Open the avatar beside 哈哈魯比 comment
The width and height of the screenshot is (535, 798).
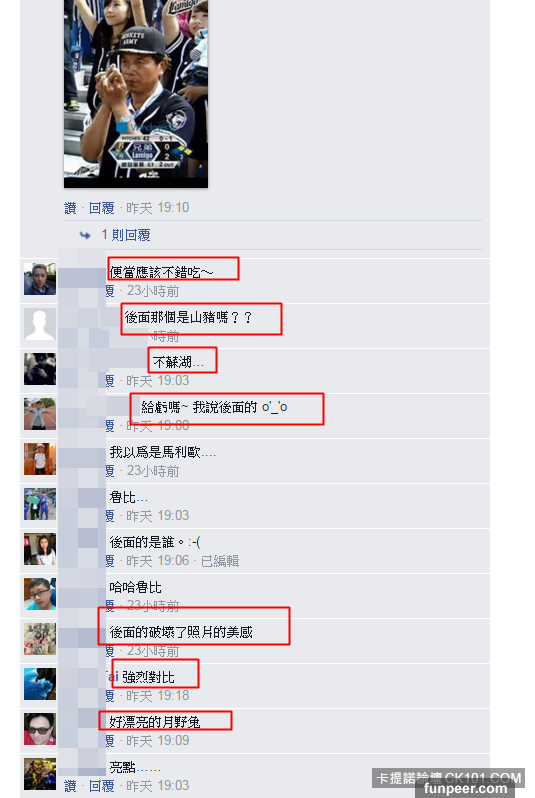tap(40, 594)
